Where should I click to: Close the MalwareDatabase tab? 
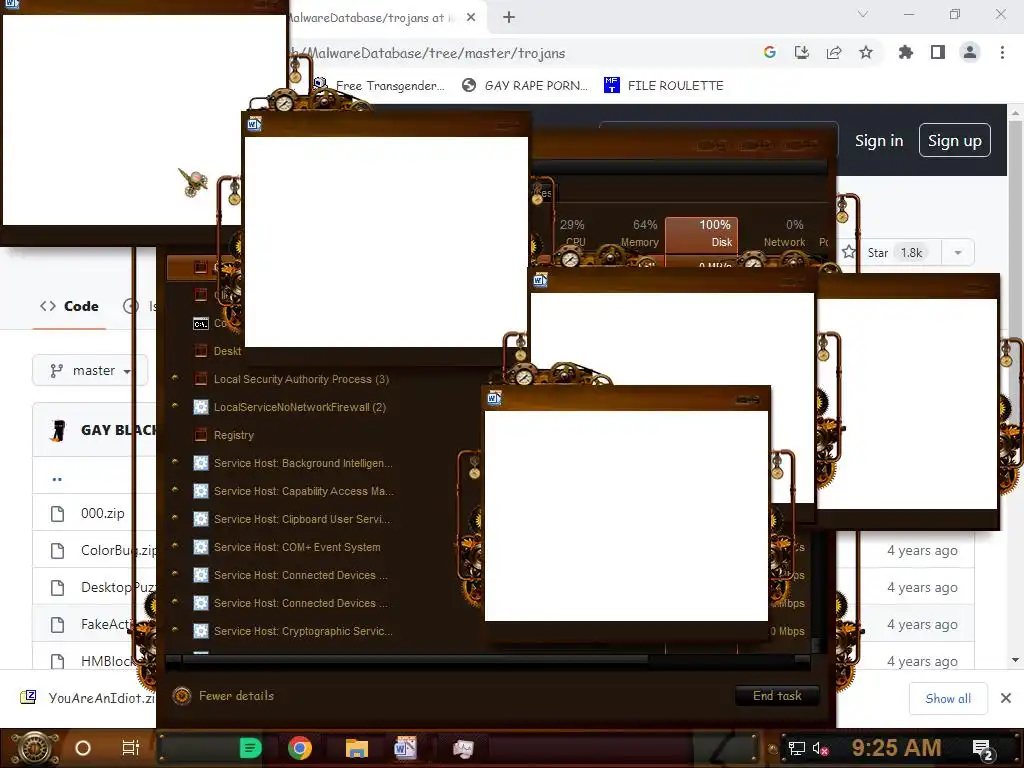tap(471, 18)
